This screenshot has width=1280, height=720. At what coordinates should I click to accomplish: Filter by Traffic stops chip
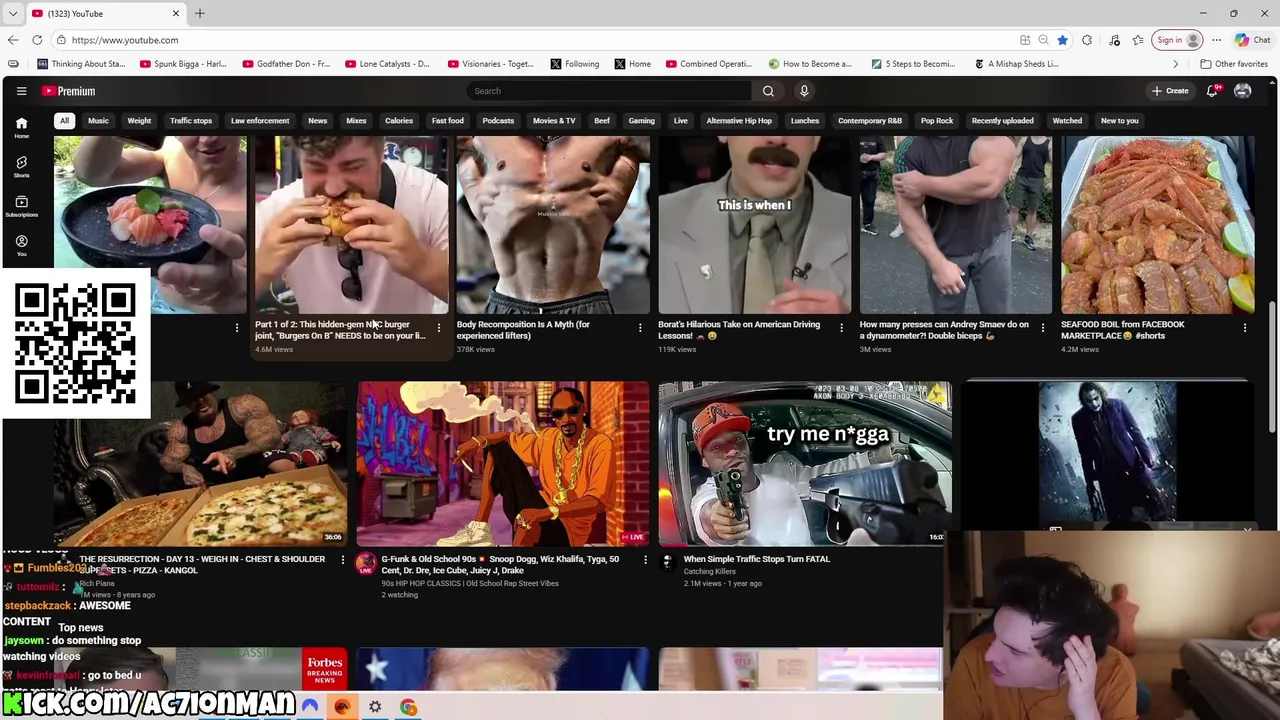[x=191, y=121]
